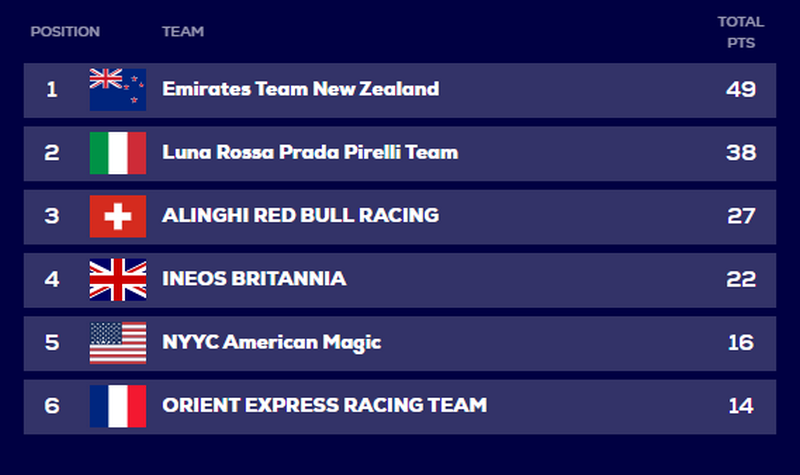Open Emirates Team New Zealand team name
The image size is (800, 475).
tap(301, 89)
